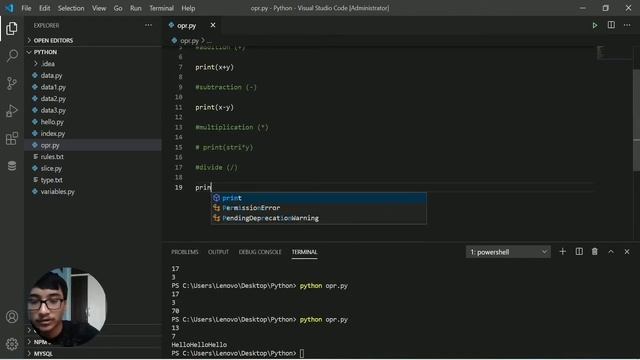Close the terminal panel
The image size is (640, 360).
(x=627, y=252)
